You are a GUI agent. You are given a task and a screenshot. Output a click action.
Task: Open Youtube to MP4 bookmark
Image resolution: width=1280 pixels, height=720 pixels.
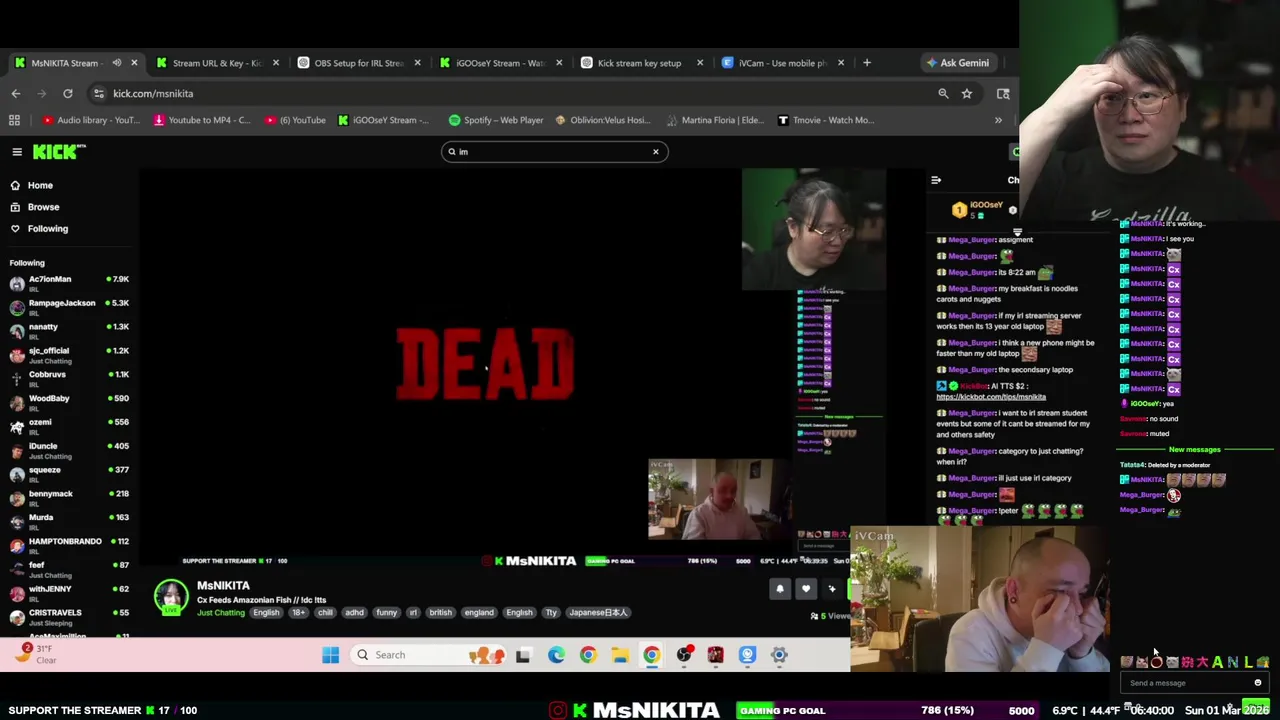tap(202, 120)
